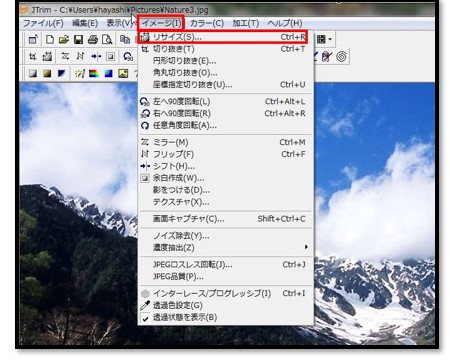This screenshot has height=360, width=450.
Task: Open the ファイル(F) menu
Action: 43,23
